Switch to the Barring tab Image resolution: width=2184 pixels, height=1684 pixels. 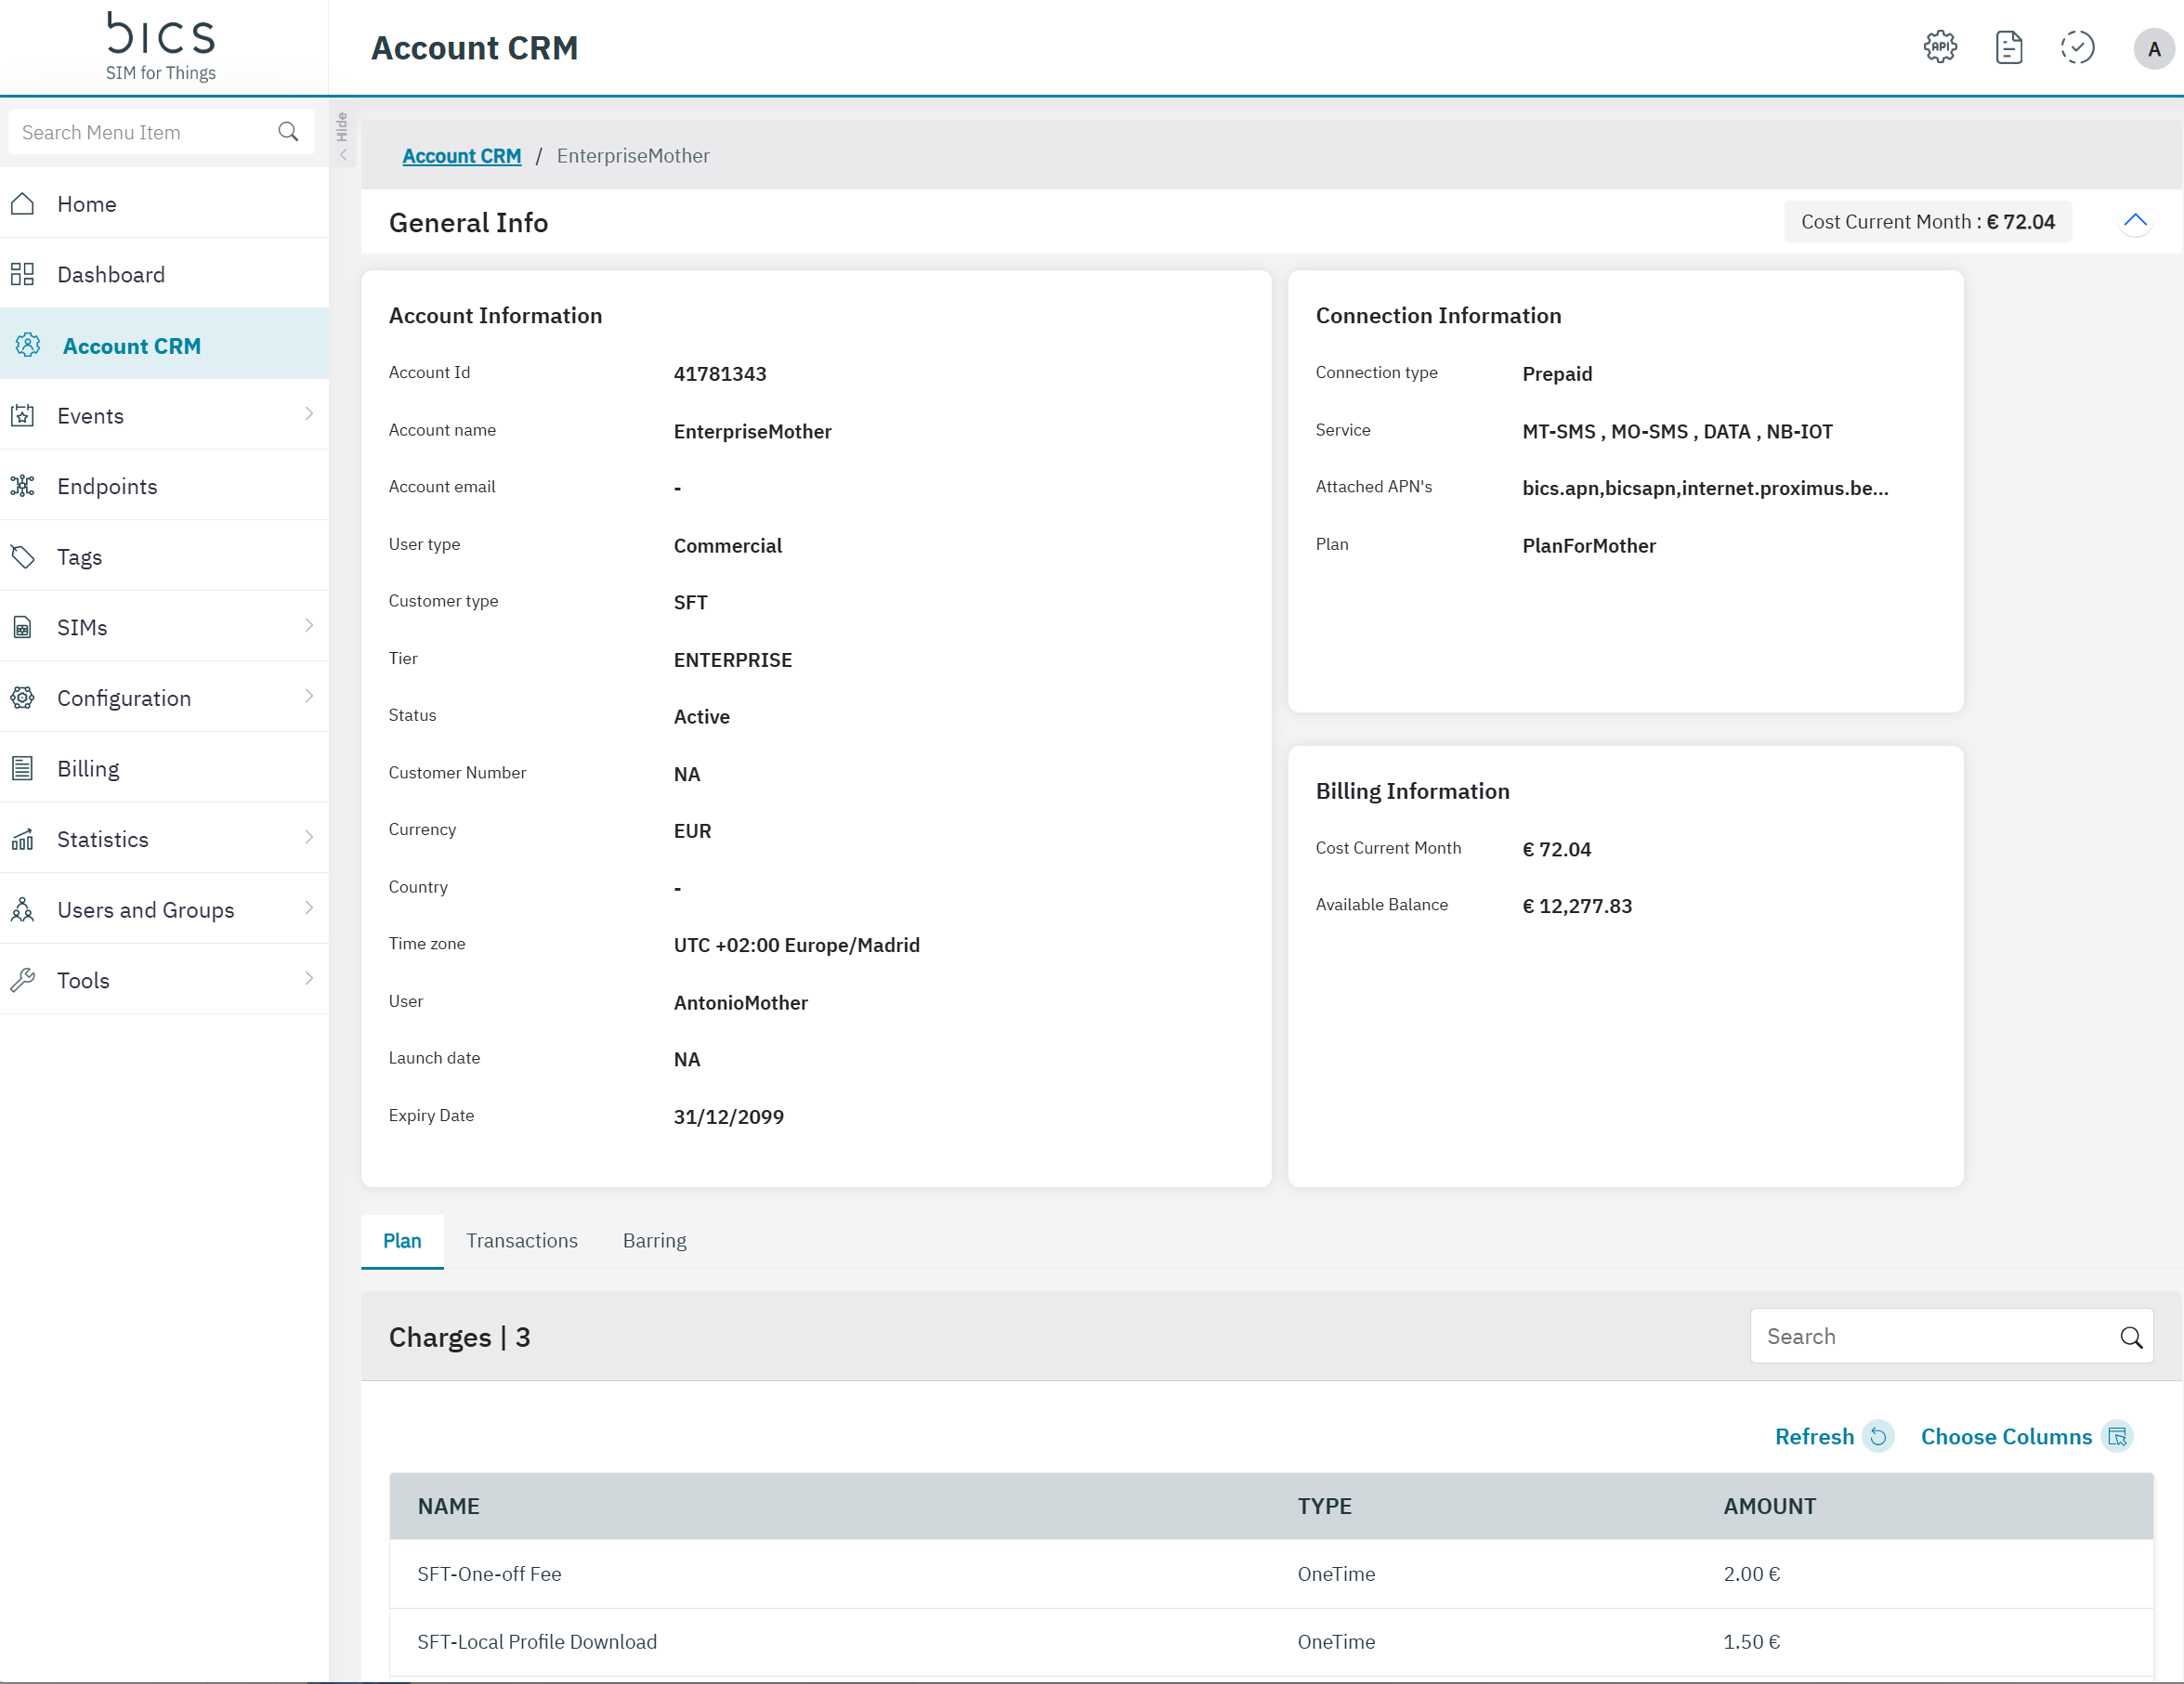654,1240
